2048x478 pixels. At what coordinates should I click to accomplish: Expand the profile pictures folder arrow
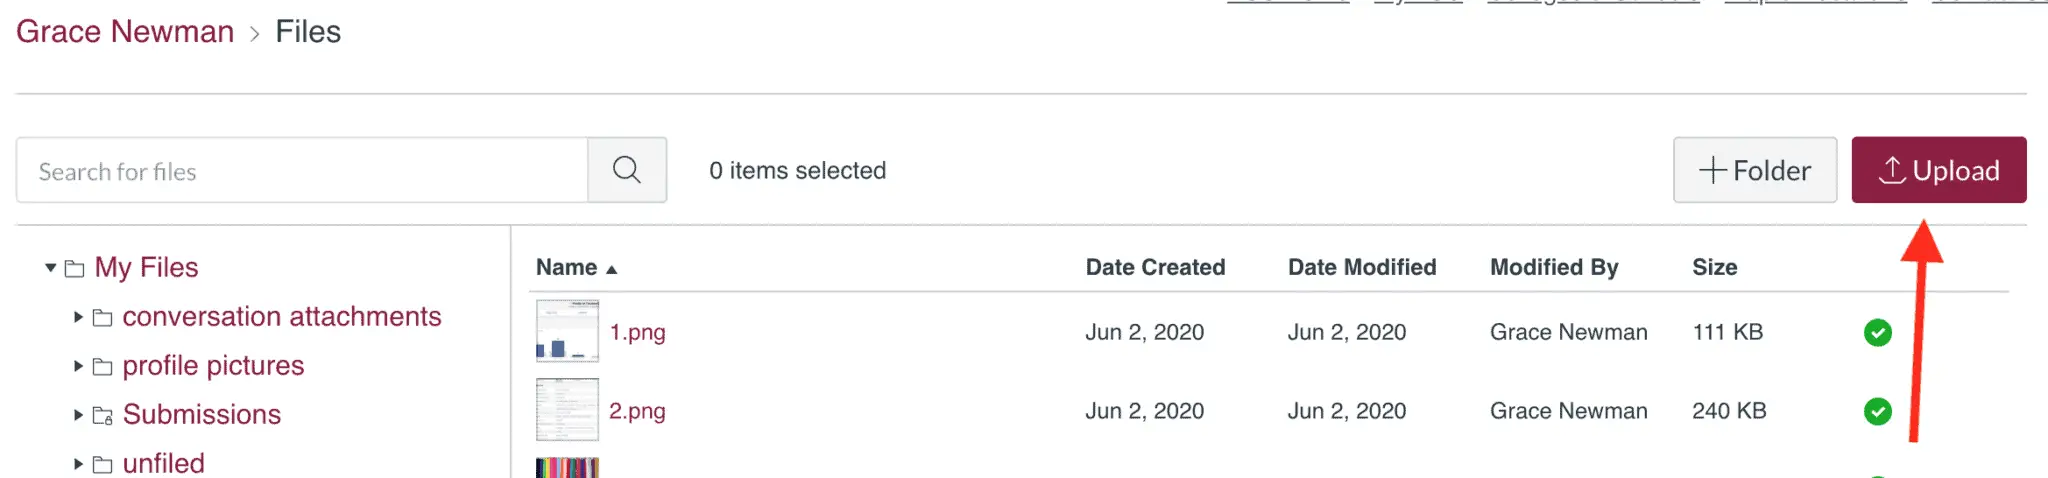[x=78, y=366]
